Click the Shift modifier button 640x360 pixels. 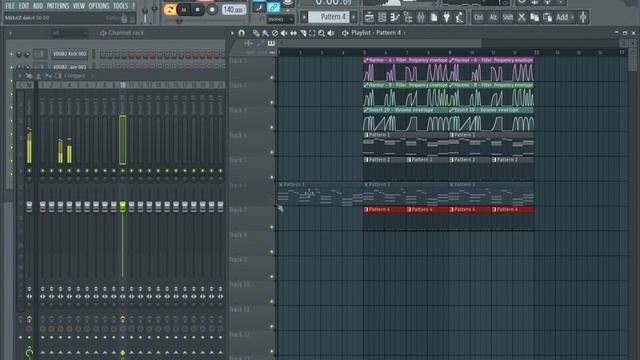(507, 17)
